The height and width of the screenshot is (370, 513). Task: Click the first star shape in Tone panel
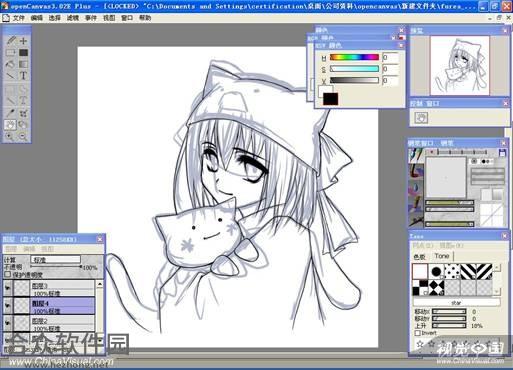point(420,344)
